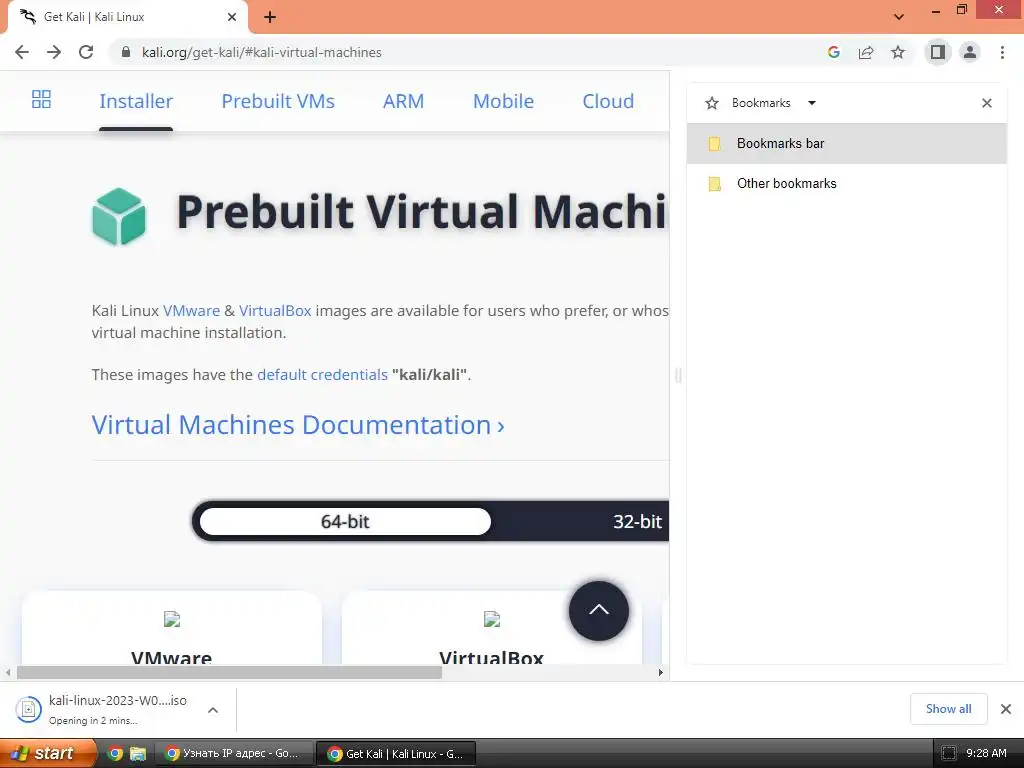
Task: Close the Bookmarks side panel
Action: 987,103
